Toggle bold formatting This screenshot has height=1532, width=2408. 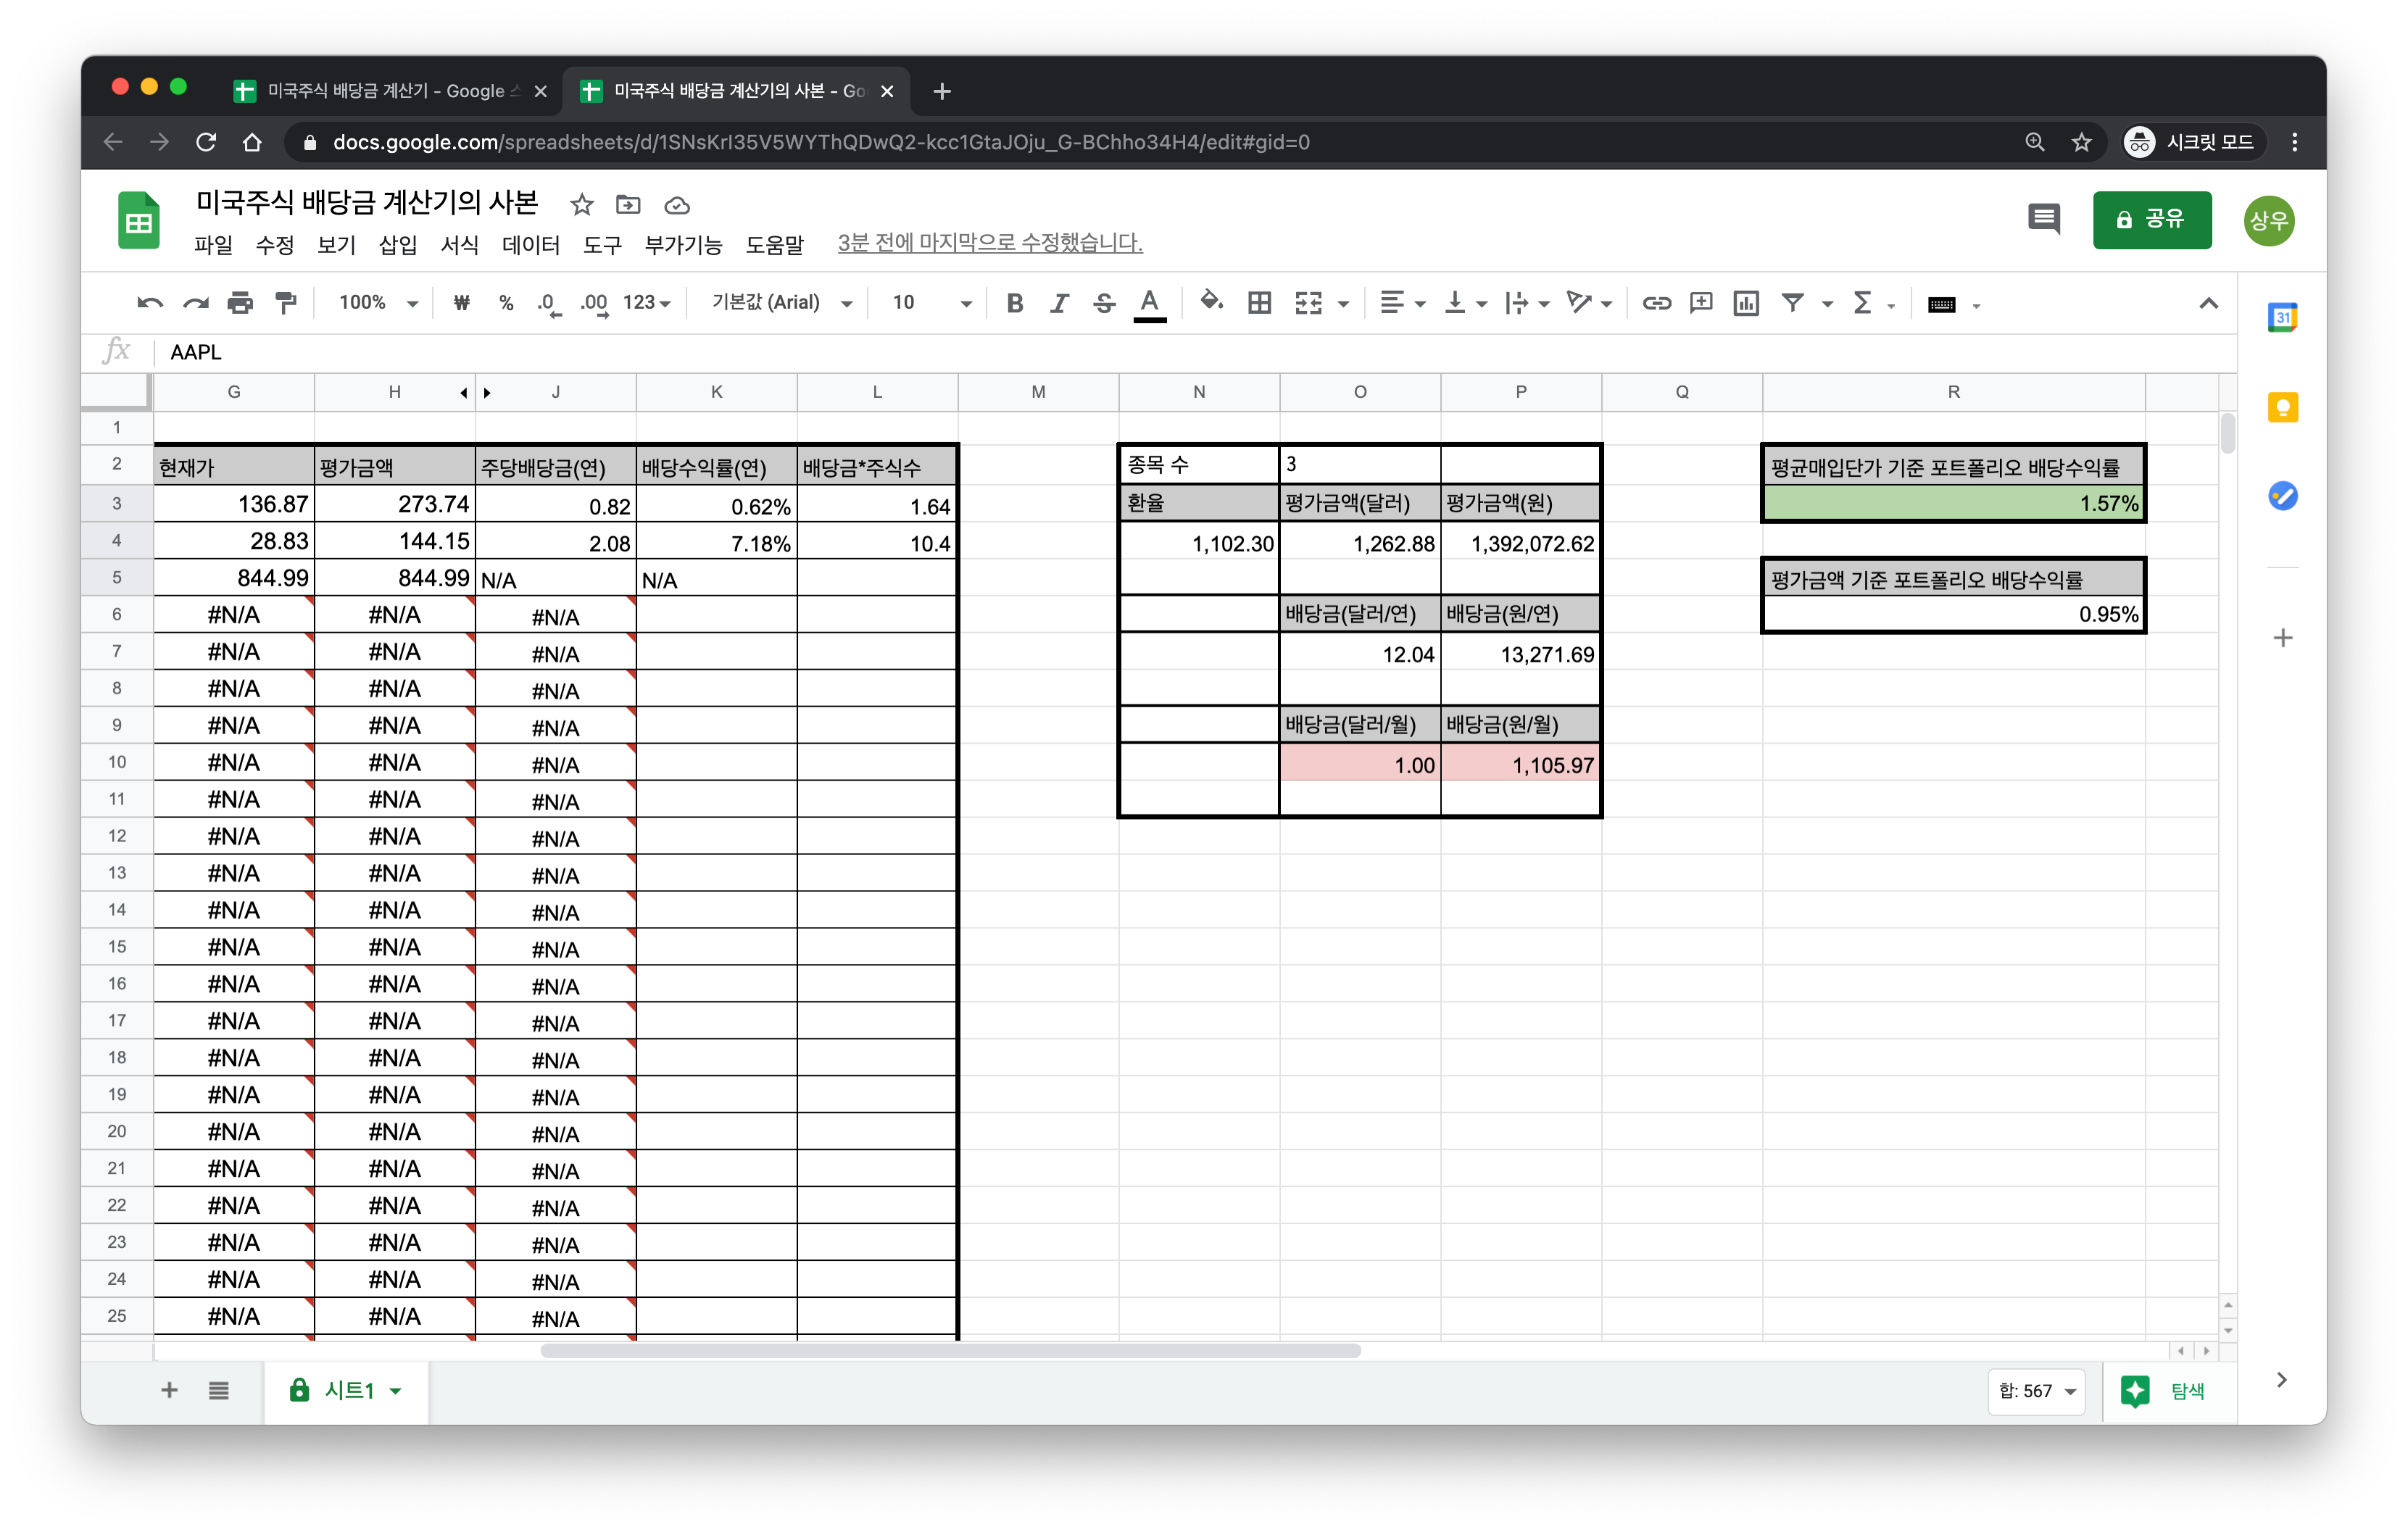tap(1014, 303)
